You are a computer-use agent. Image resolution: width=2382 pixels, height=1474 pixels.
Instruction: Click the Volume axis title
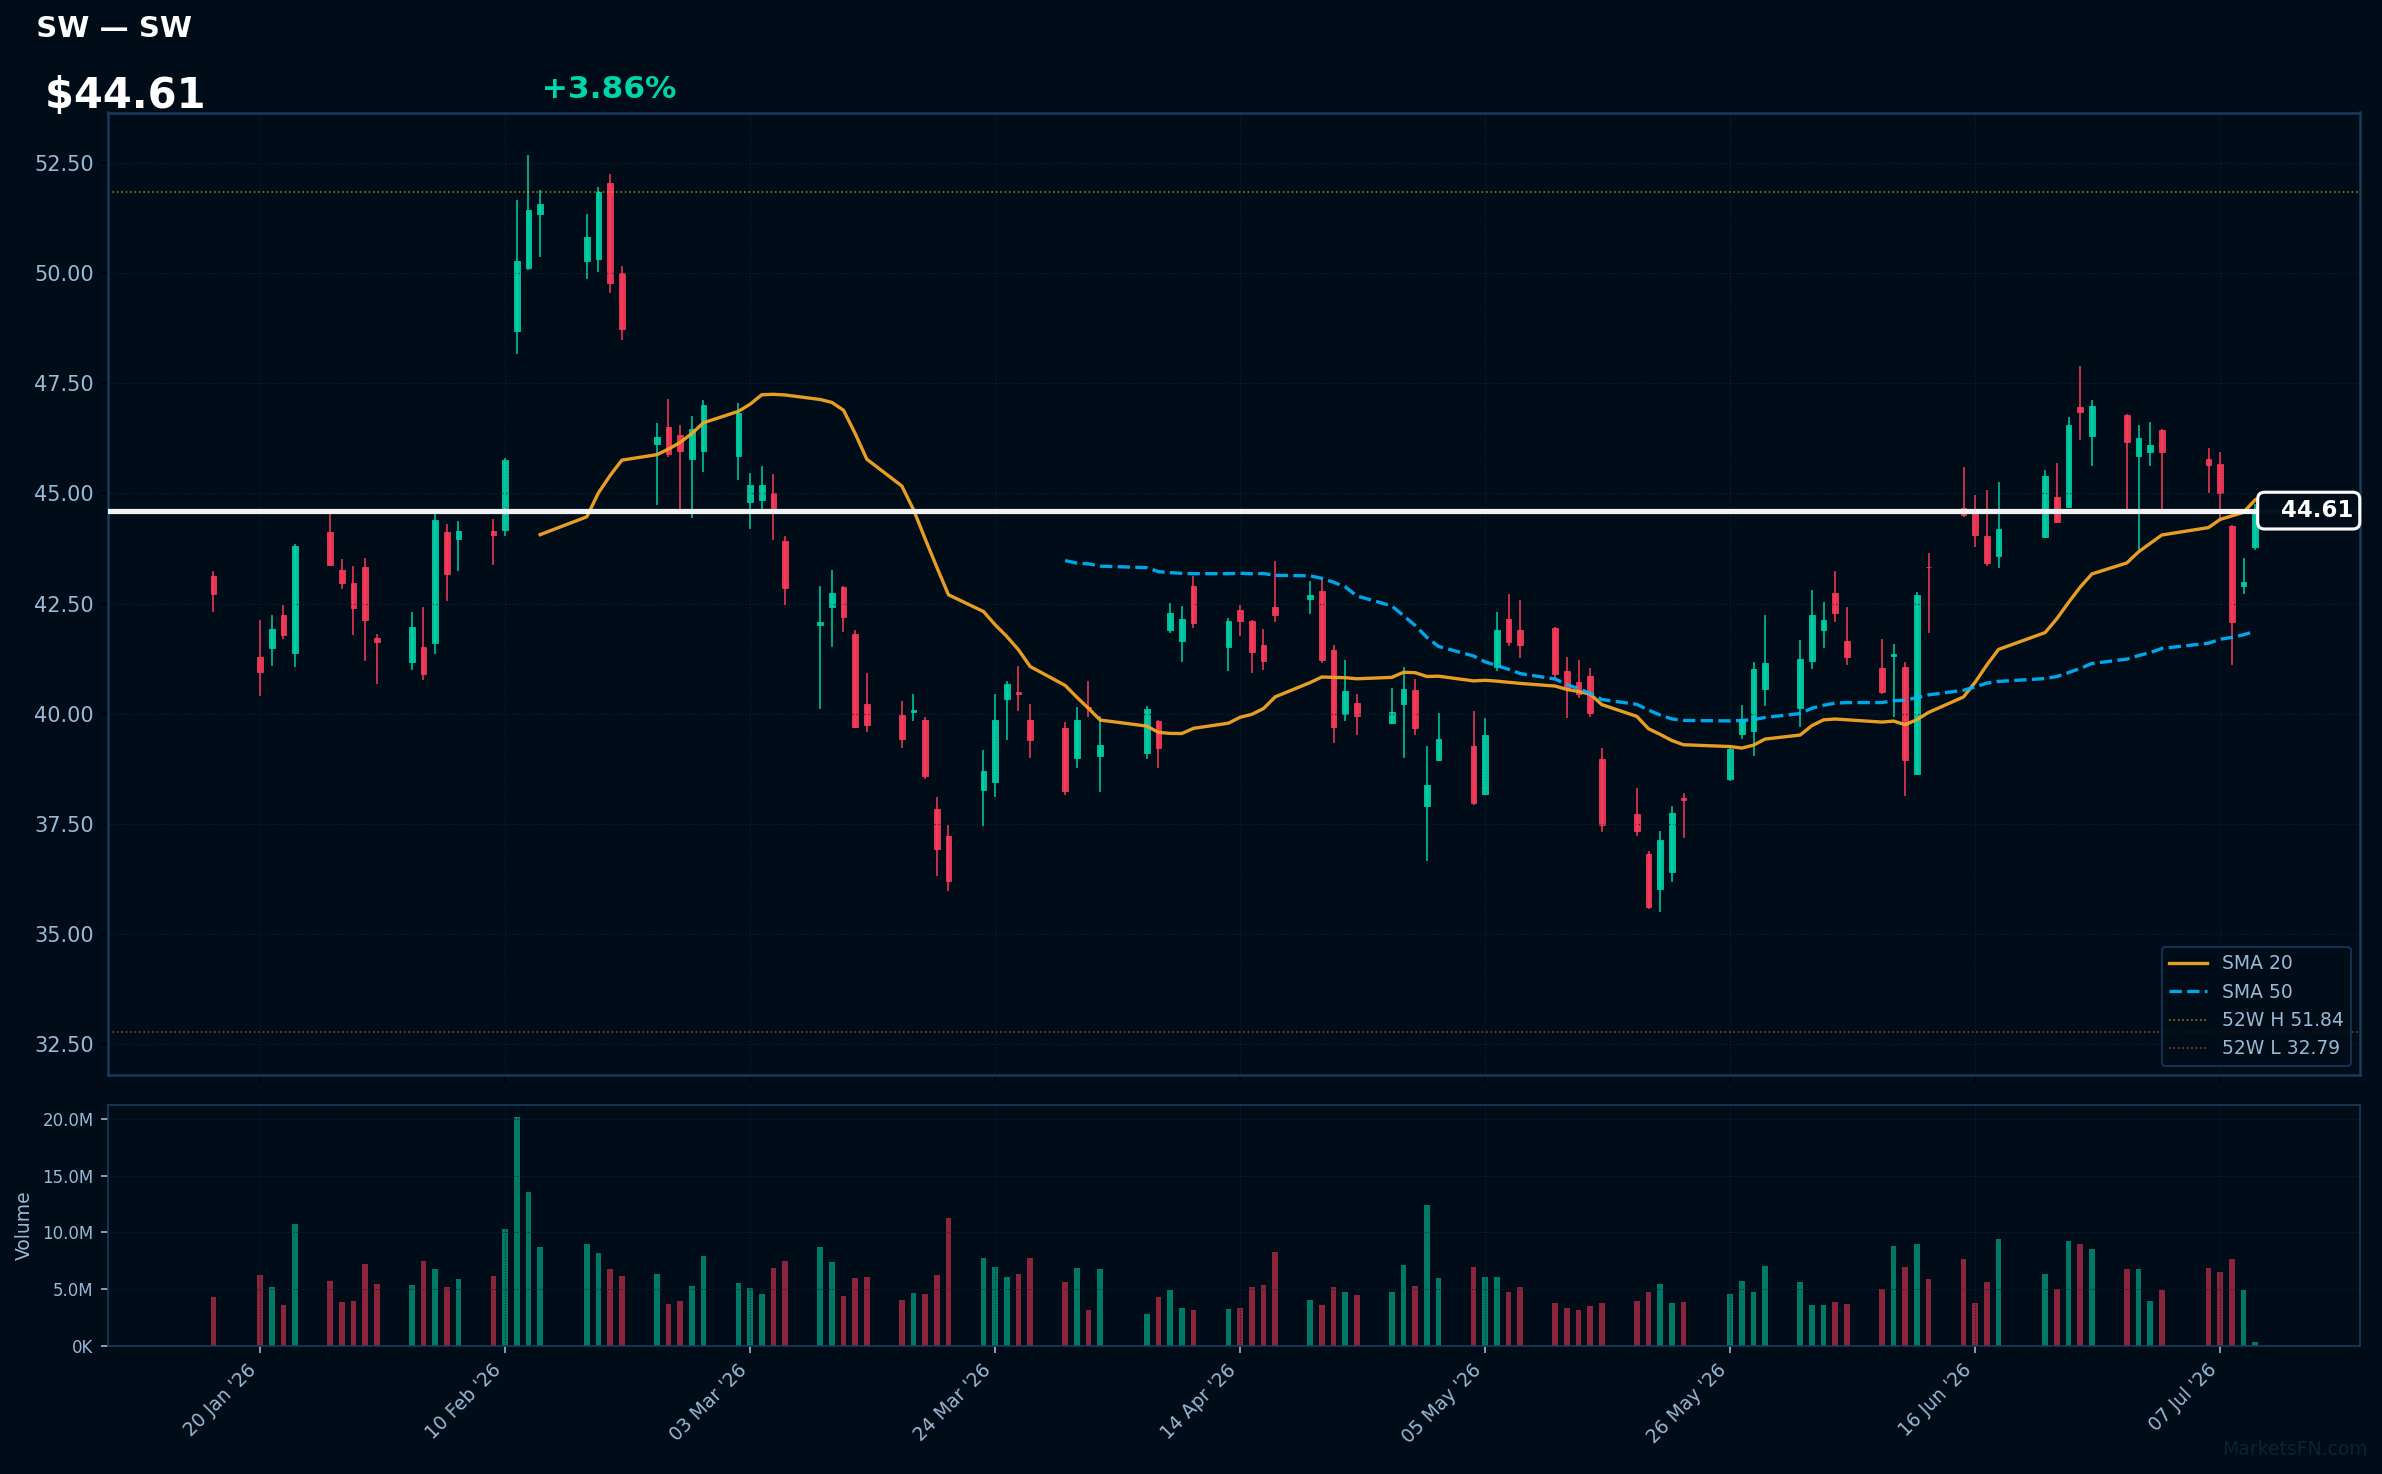point(22,1226)
